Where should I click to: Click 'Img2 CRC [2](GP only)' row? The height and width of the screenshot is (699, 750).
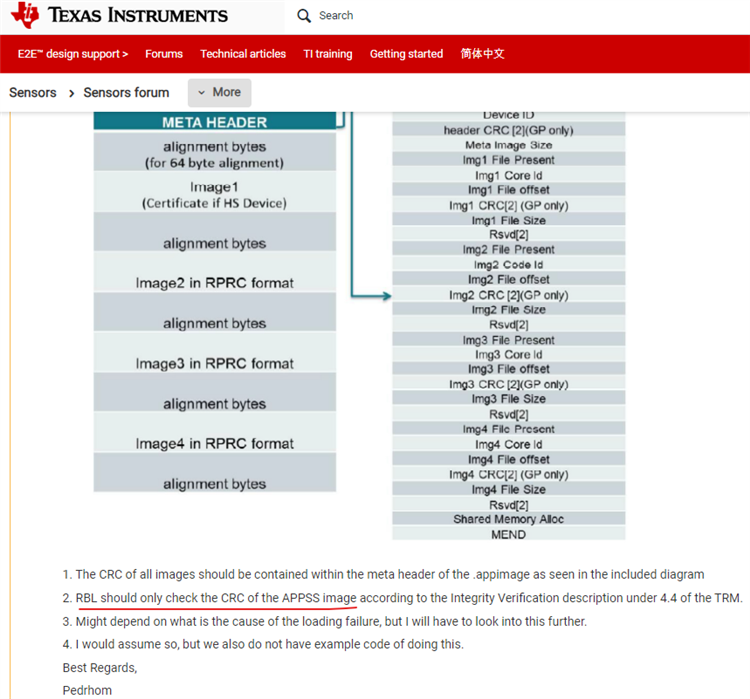pyautogui.click(x=508, y=295)
